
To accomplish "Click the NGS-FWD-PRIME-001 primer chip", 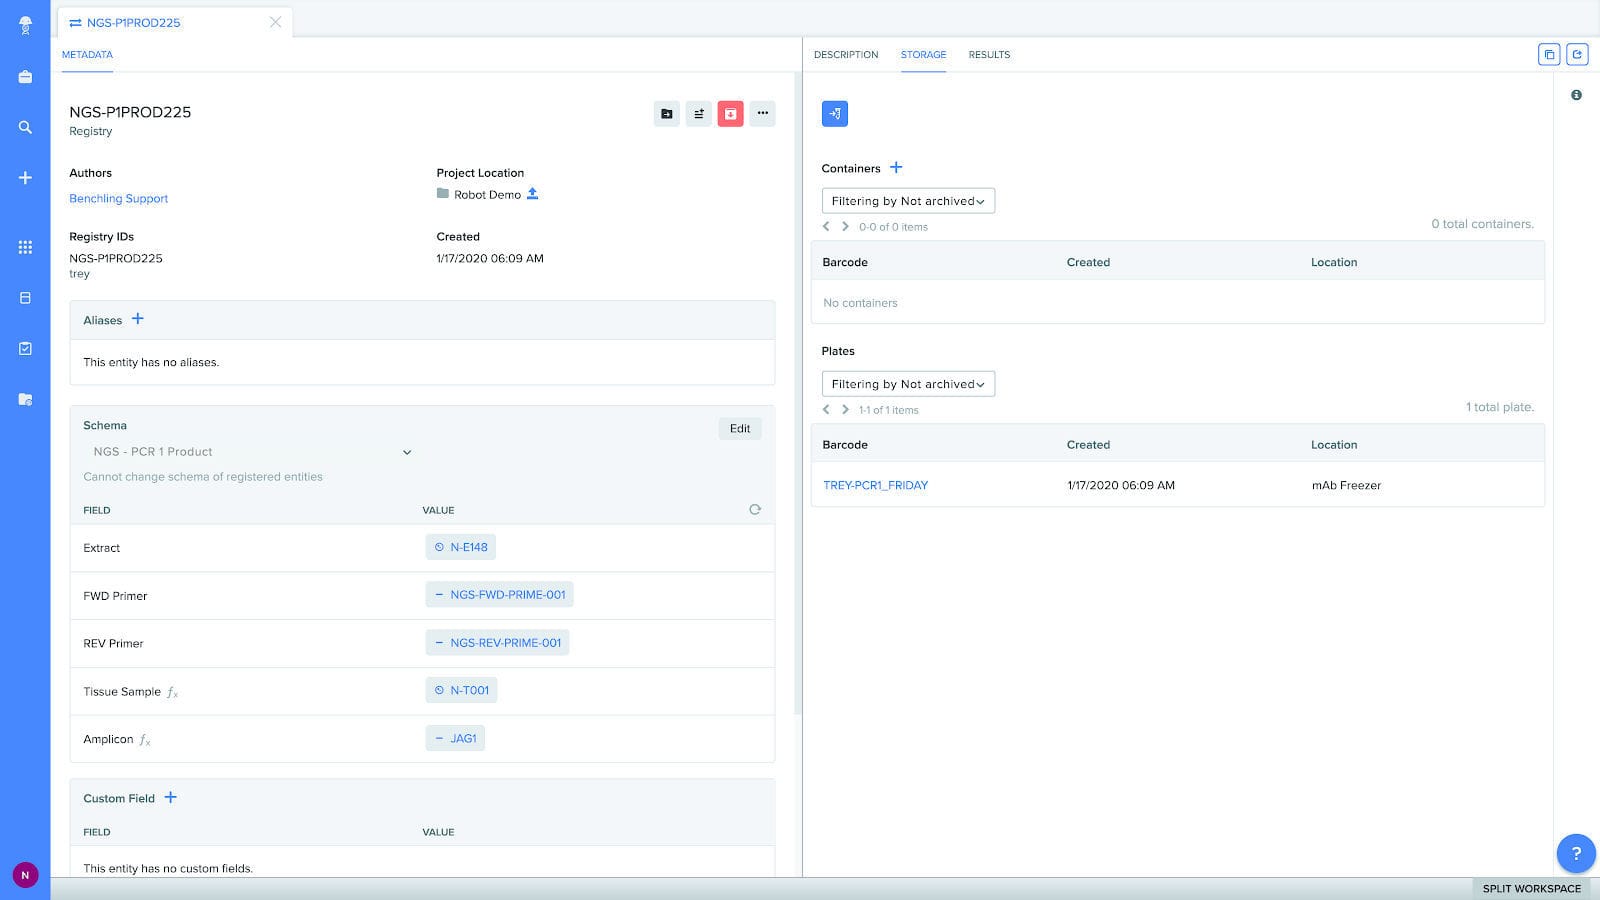I will click(499, 595).
